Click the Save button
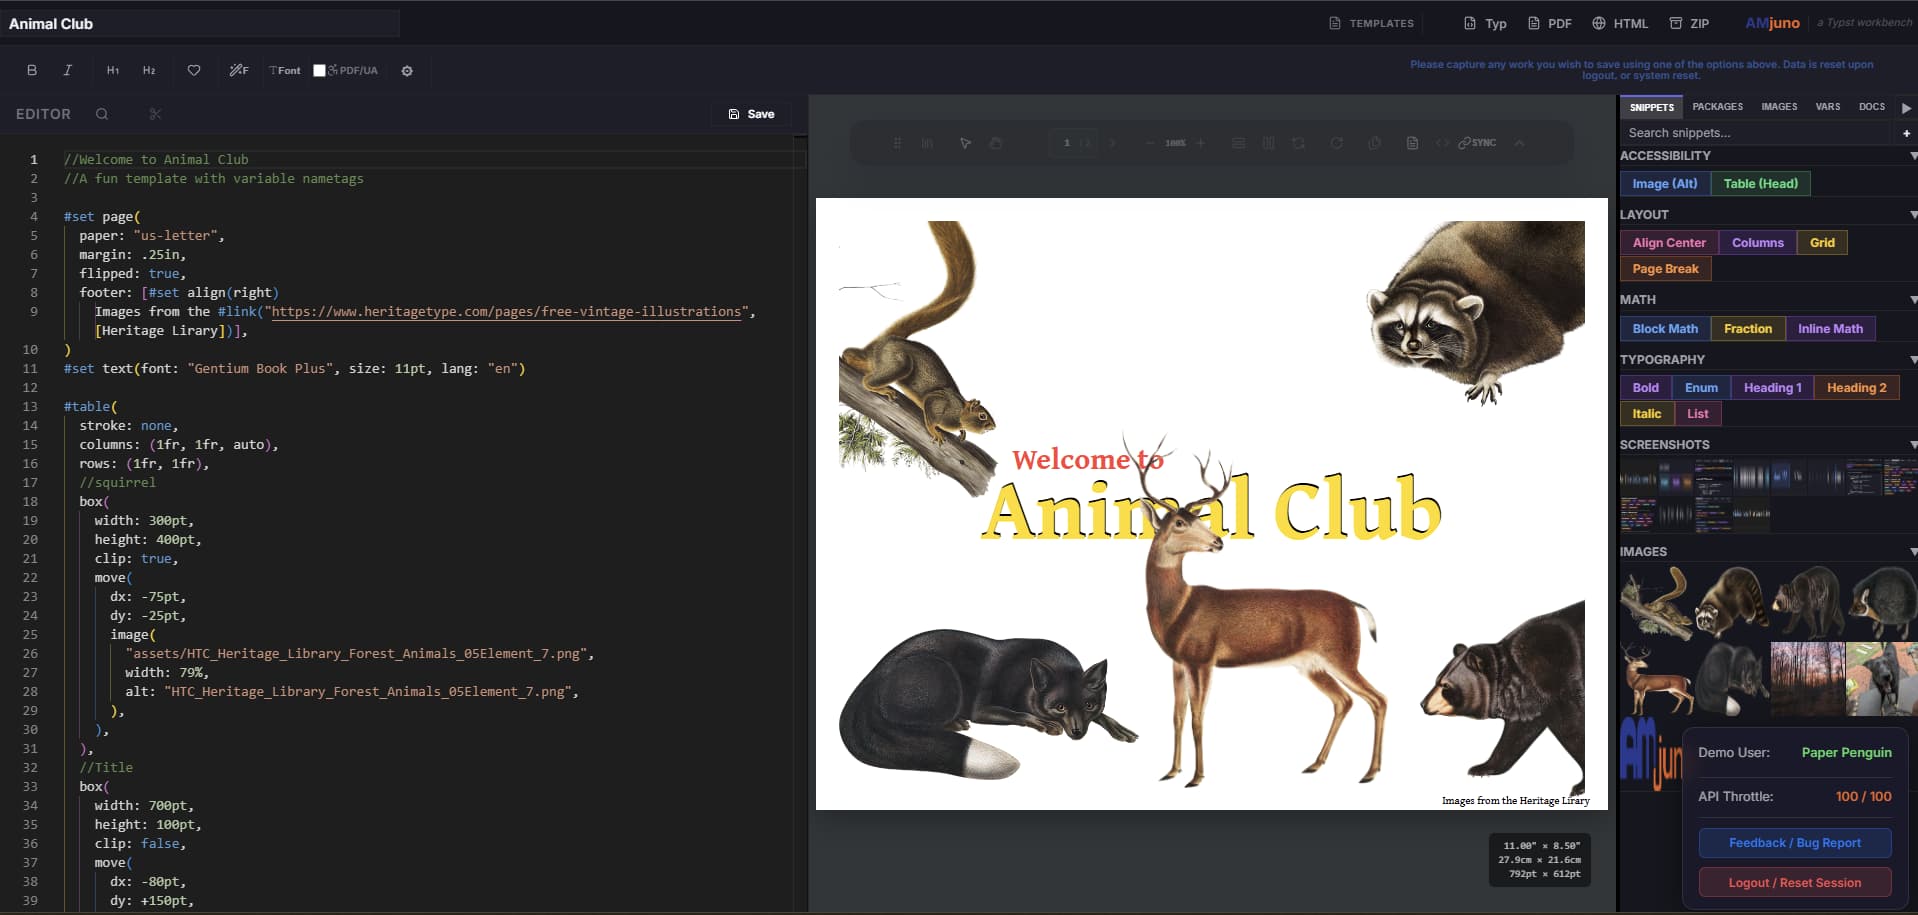 tap(751, 114)
